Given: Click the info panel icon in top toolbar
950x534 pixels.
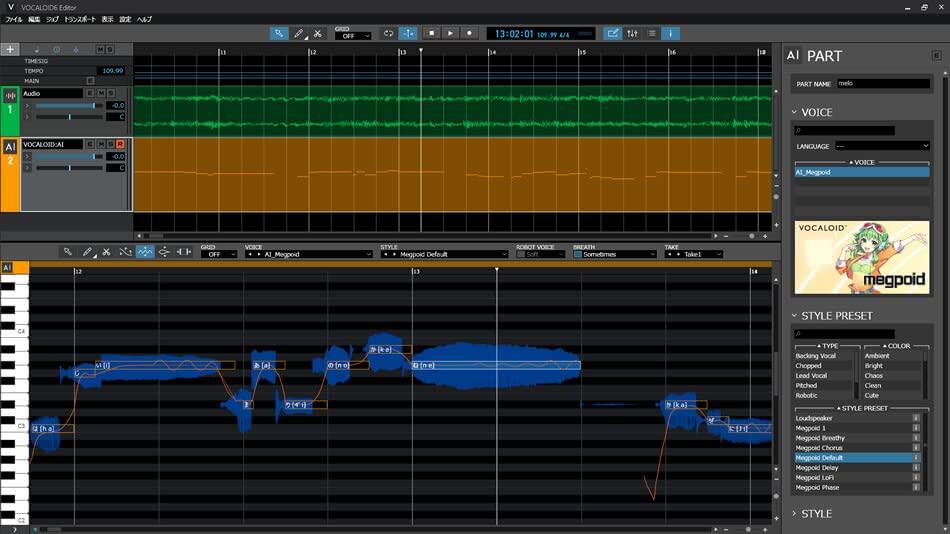Looking at the screenshot, I should pos(671,33).
